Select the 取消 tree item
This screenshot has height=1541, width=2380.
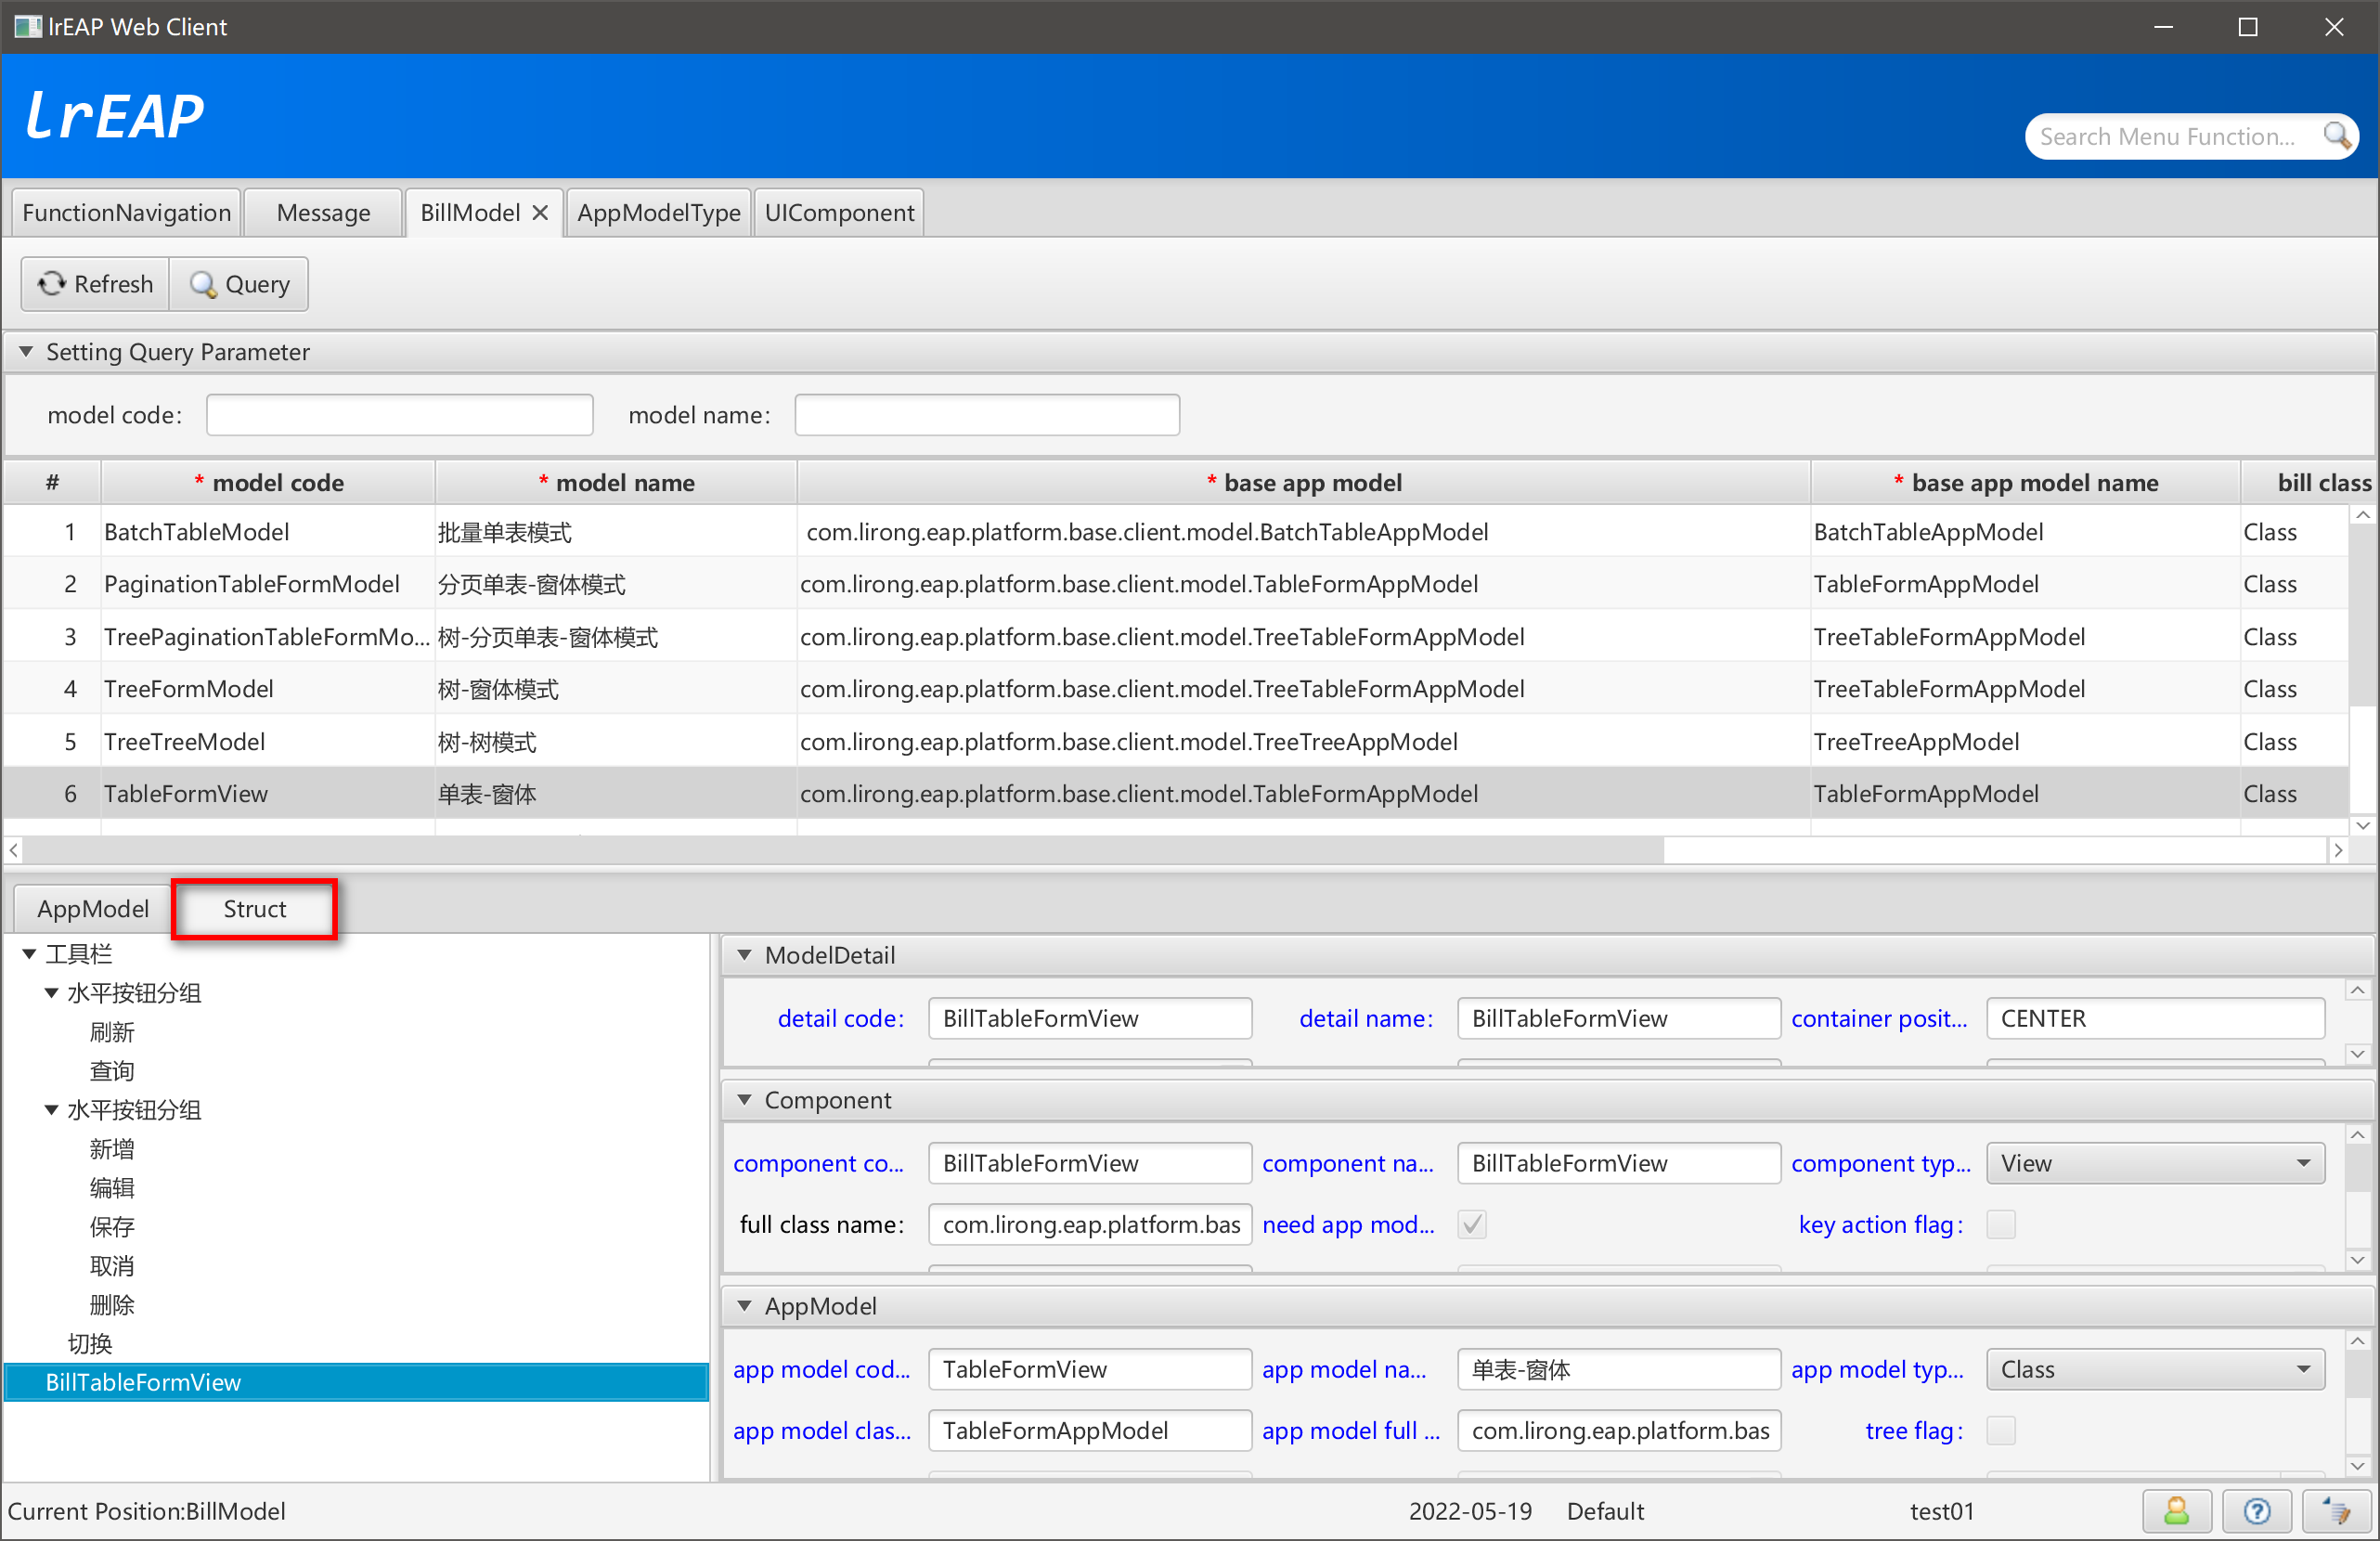click(x=112, y=1265)
